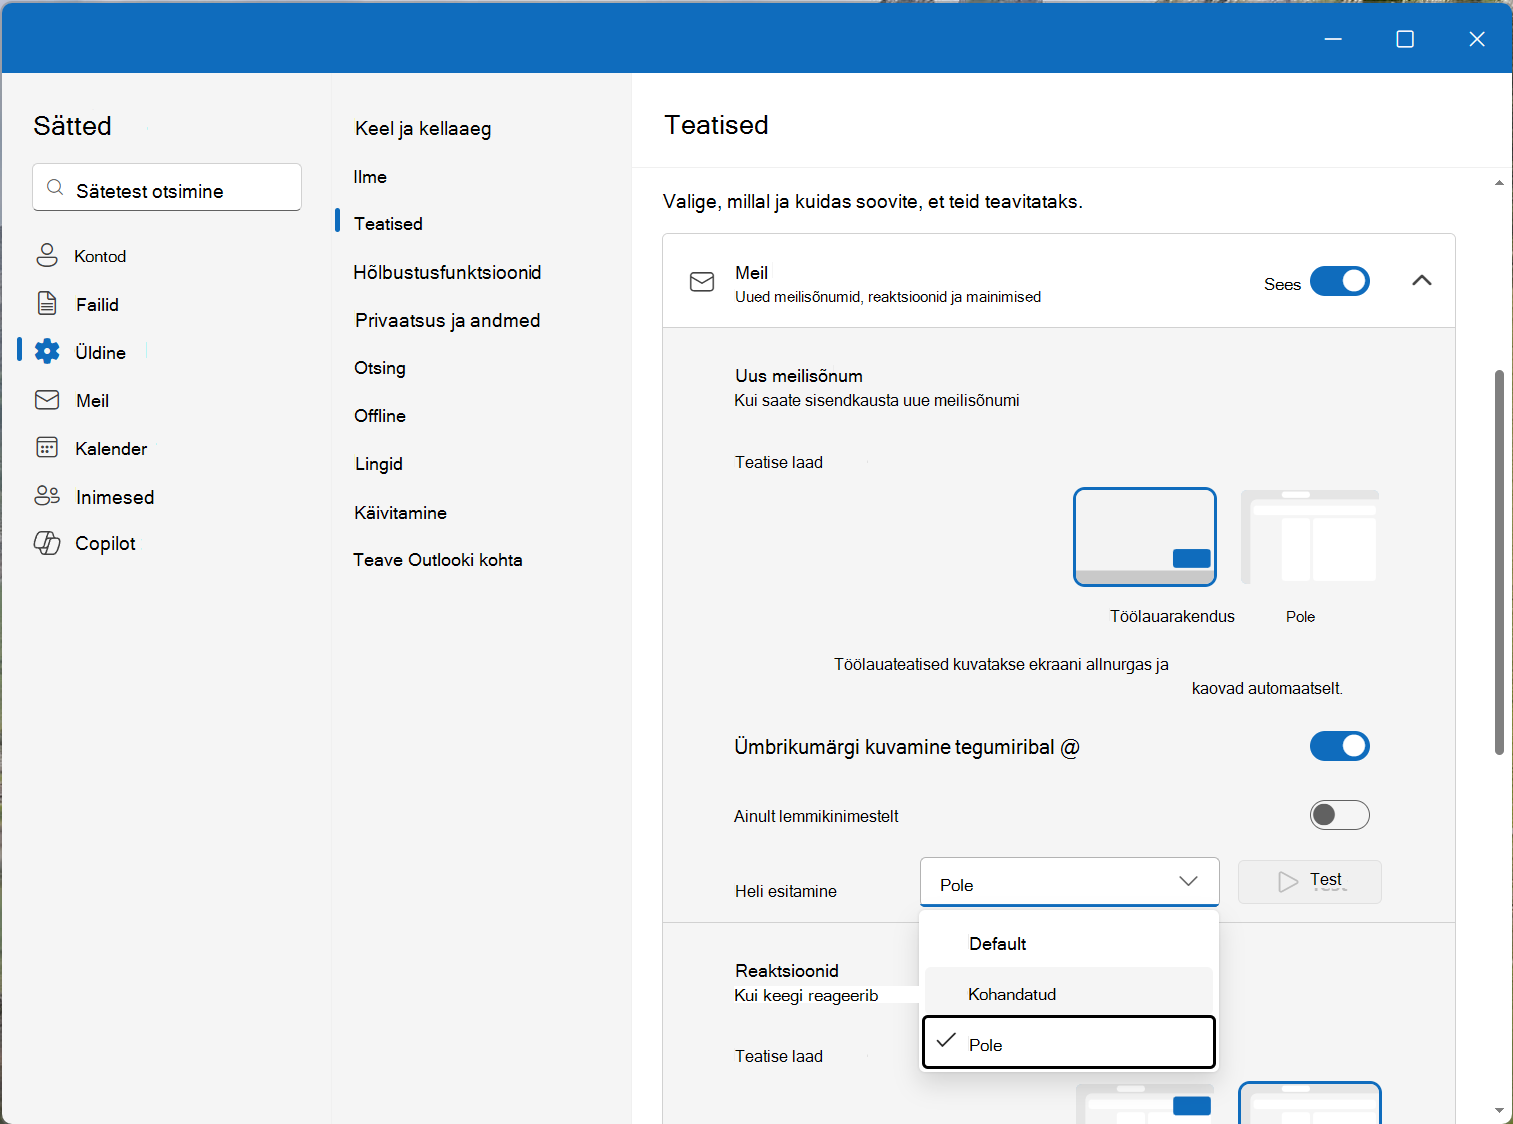This screenshot has height=1124, width=1513.
Task: Go to Kalender category
Action: [111, 448]
